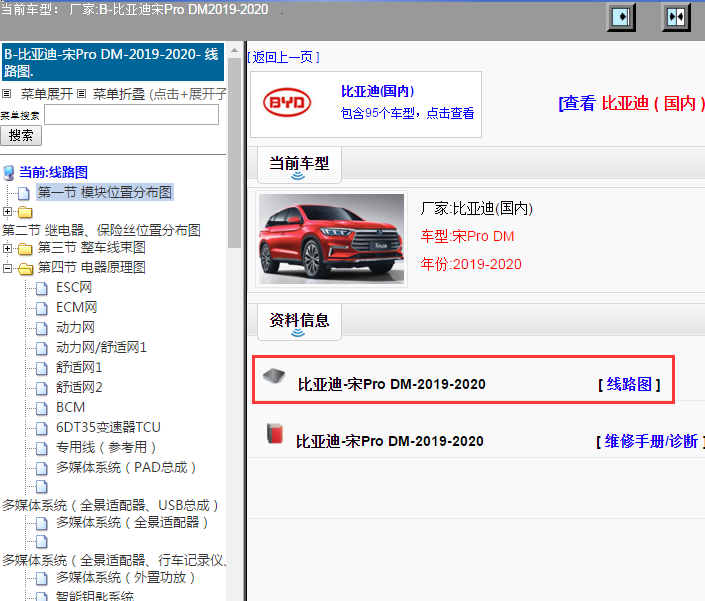Collapse the 第四节 电器原理图 folder

pyautogui.click(x=7, y=268)
